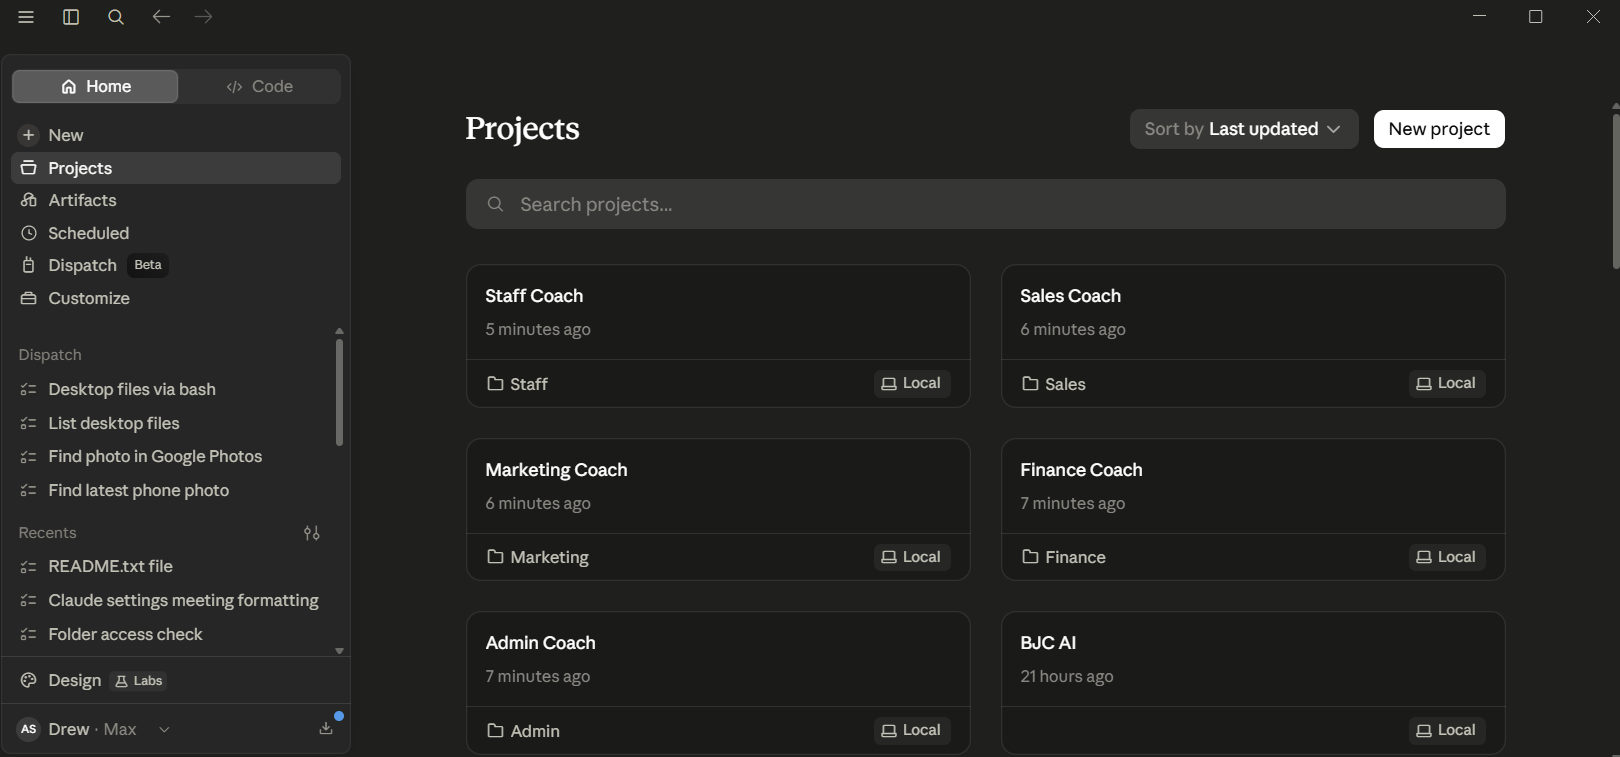Open the Finance Coach project
Image resolution: width=1620 pixels, height=757 pixels.
(1253, 509)
